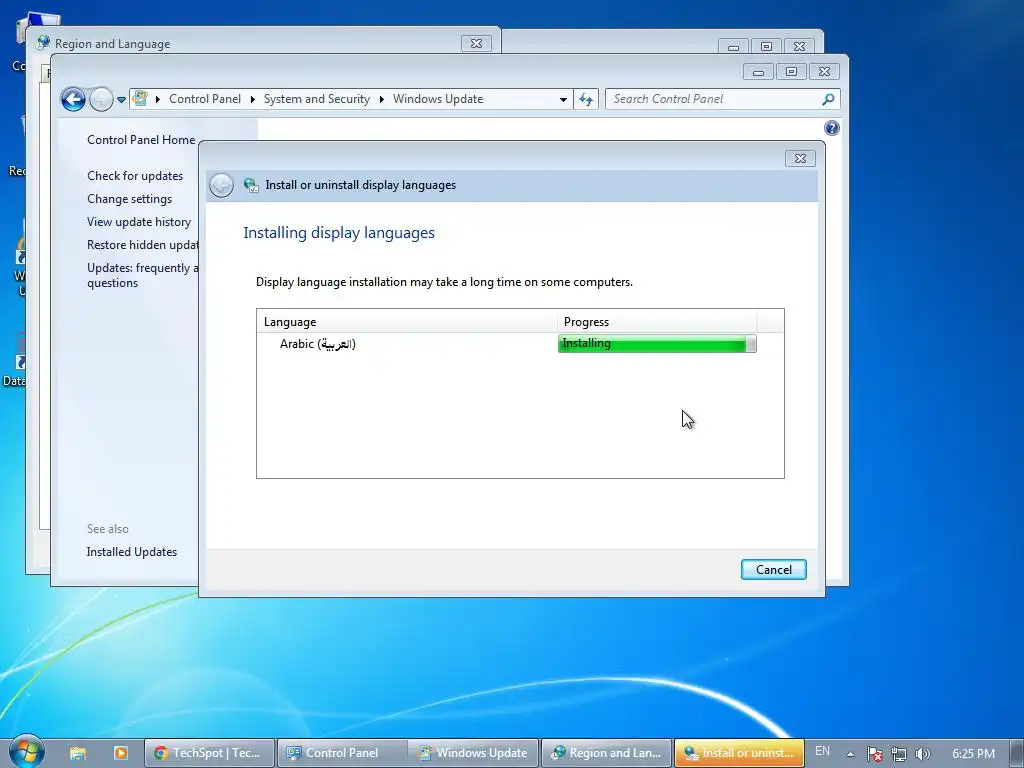Click the forward arrow in the Windows Update window
Screen dimensions: 1024x768
click(x=101, y=99)
